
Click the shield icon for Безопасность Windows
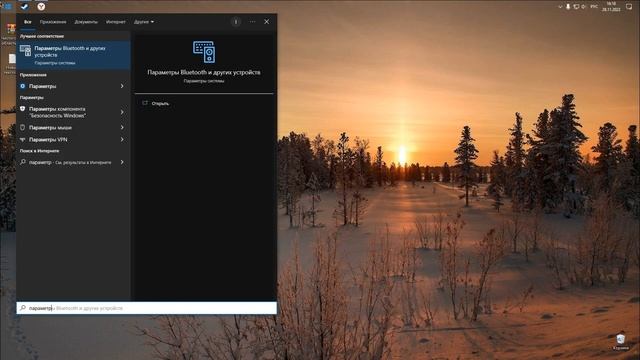(x=22, y=109)
